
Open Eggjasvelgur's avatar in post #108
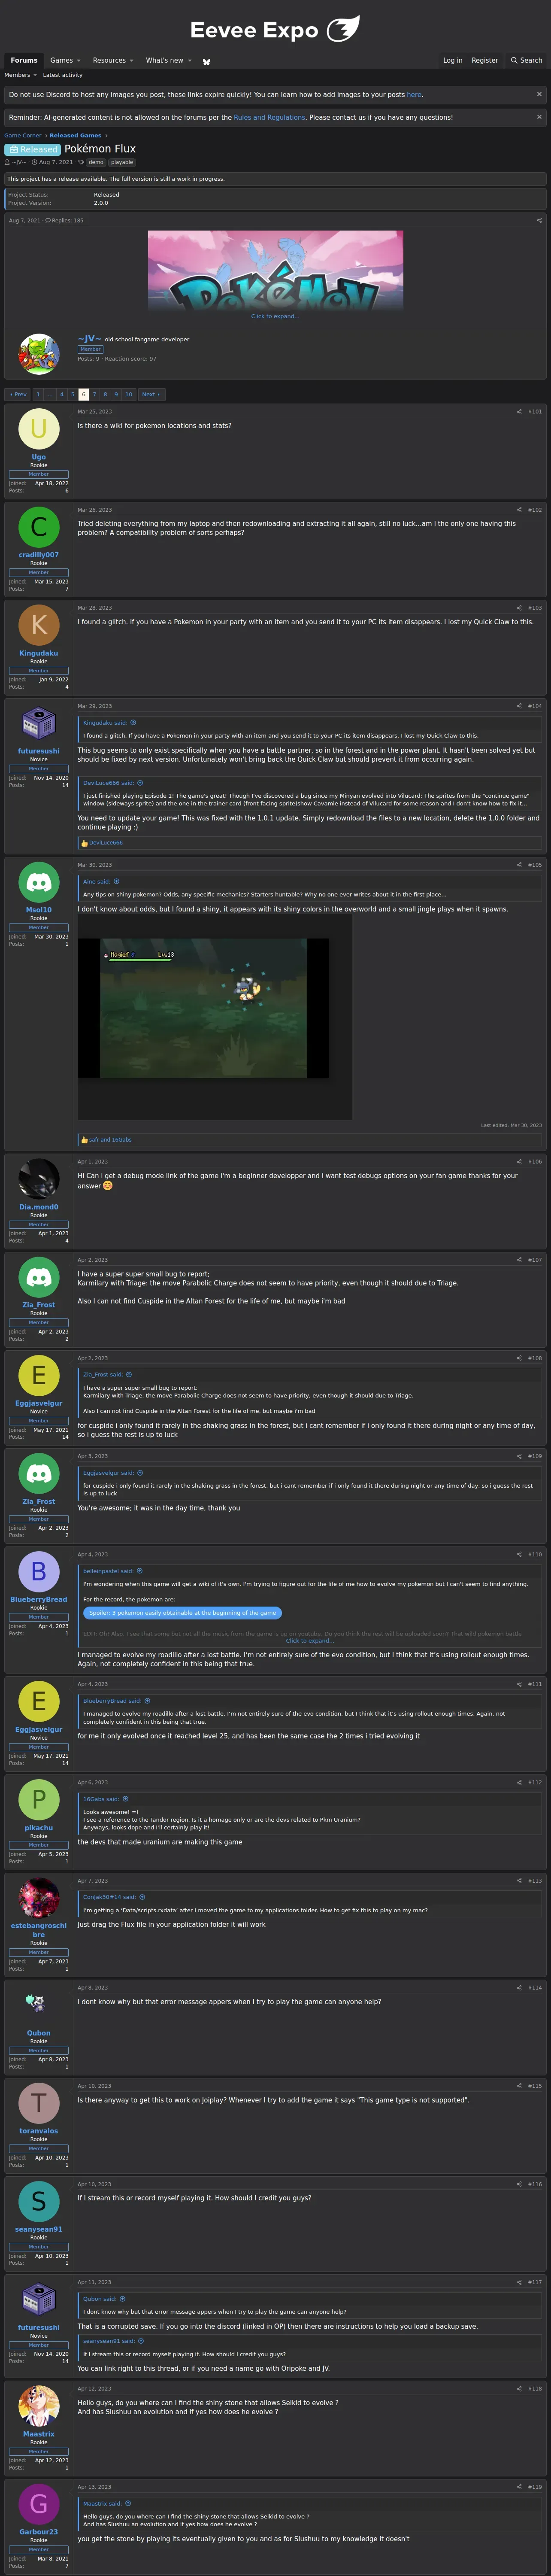tap(39, 1376)
